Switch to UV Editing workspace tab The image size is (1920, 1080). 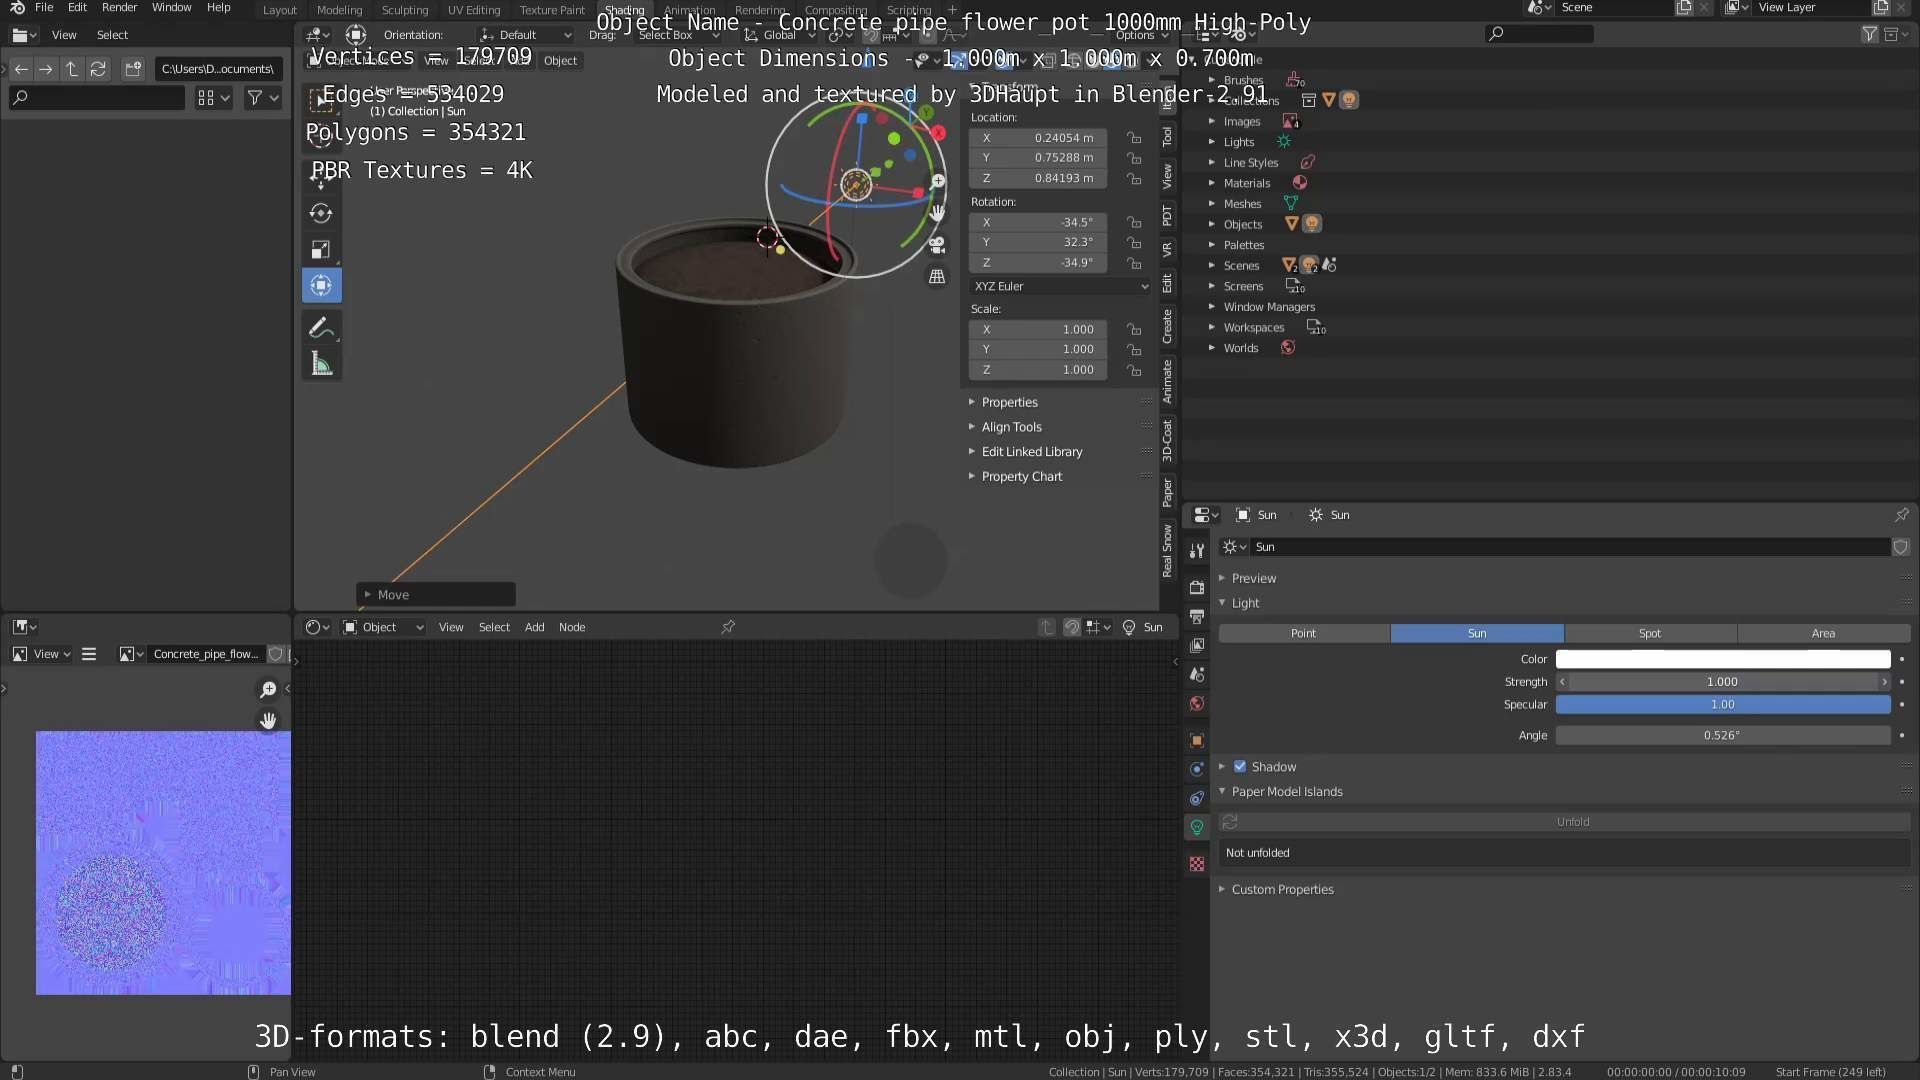tap(474, 10)
